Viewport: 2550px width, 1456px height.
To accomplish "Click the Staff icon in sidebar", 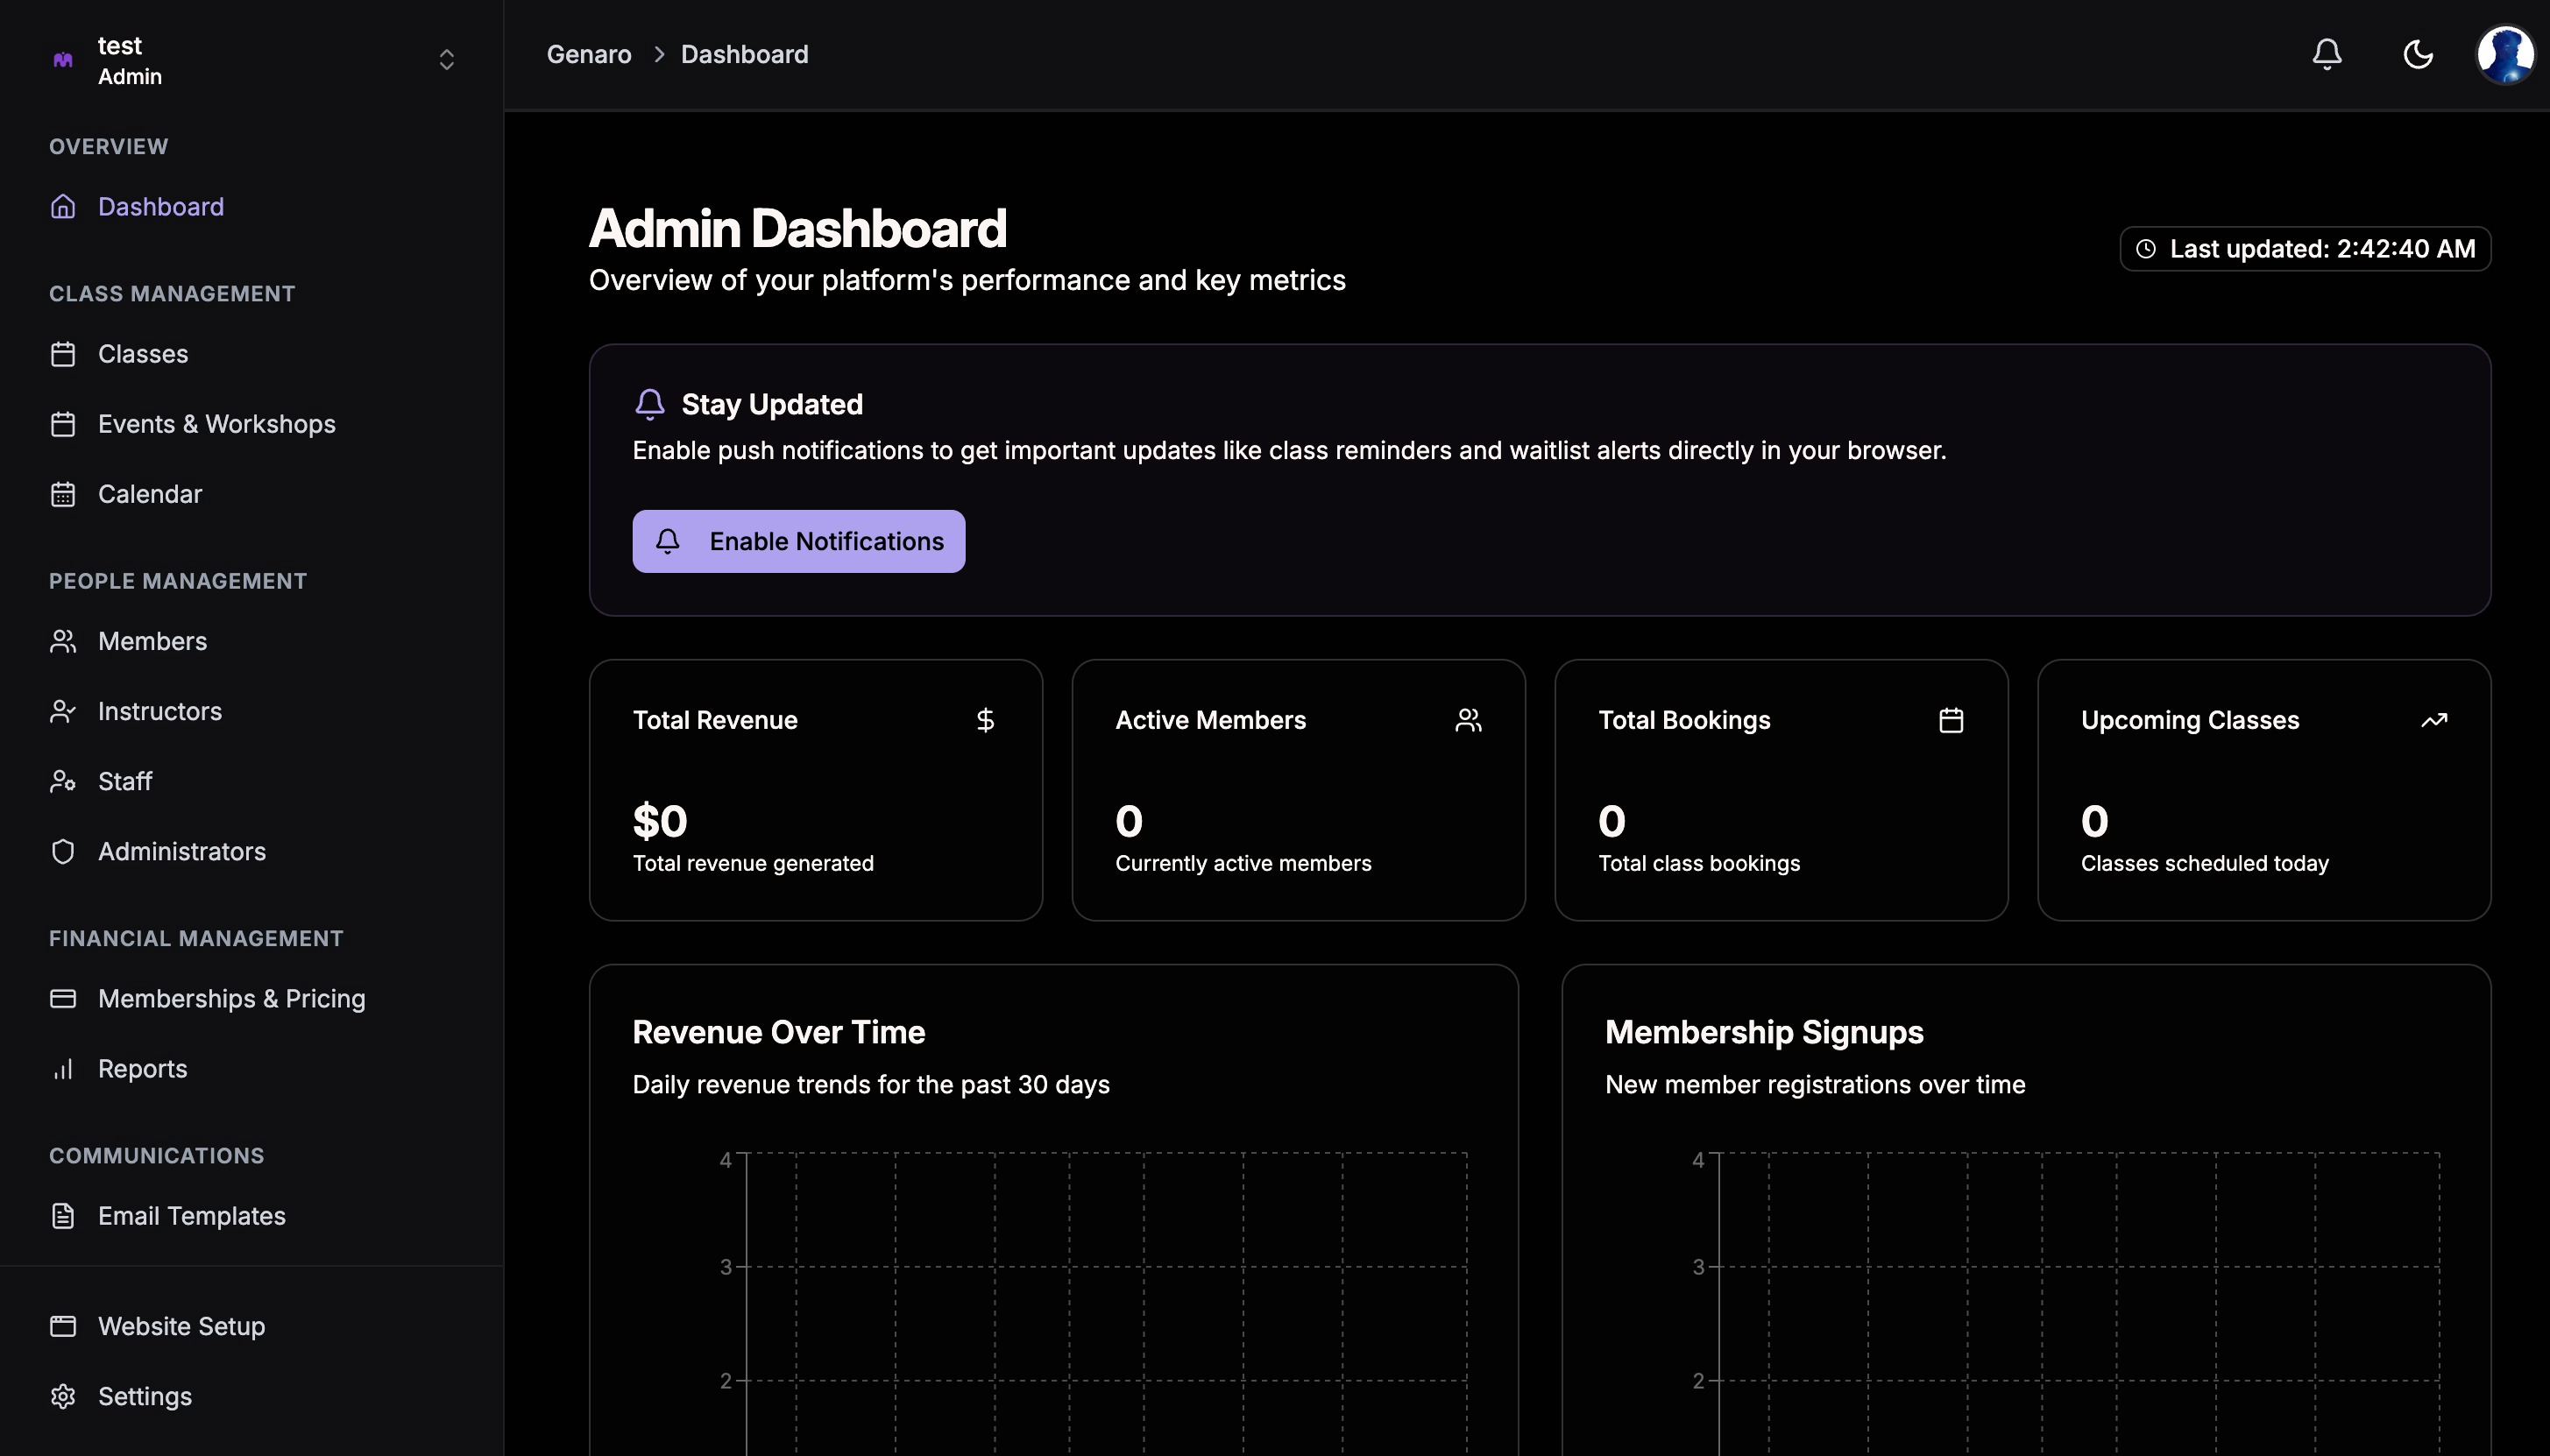I will 63,781.
